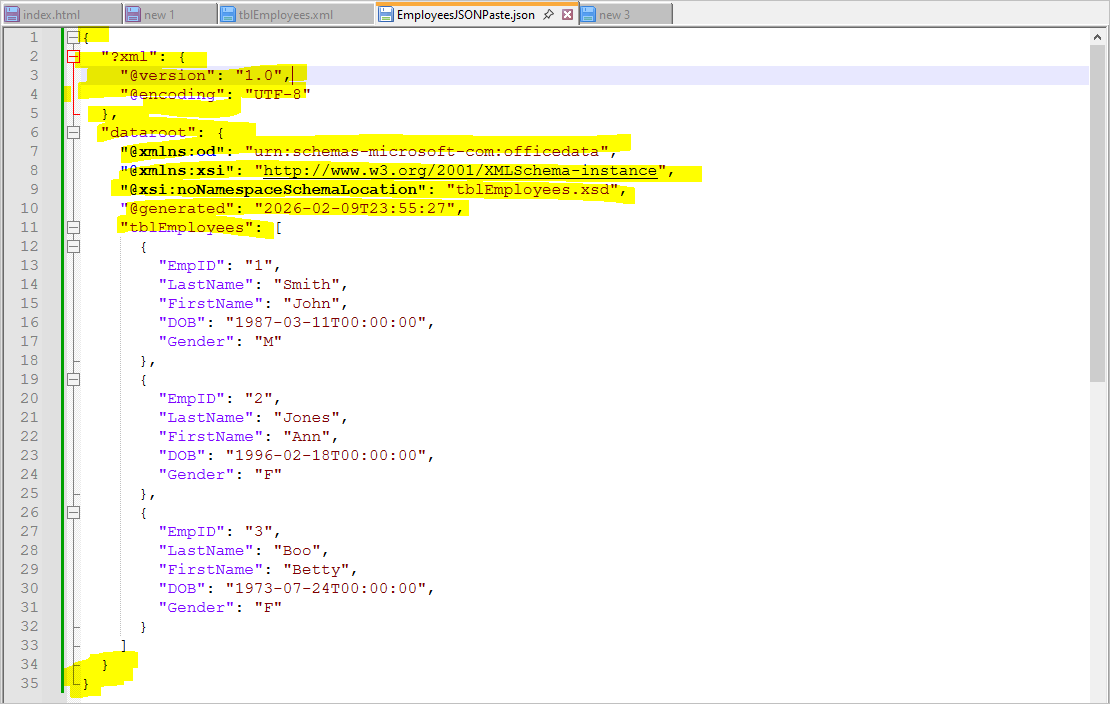This screenshot has height=704, width=1110.
Task: Pin the EmployeesJSONPaste.json tab
Action: [x=548, y=14]
